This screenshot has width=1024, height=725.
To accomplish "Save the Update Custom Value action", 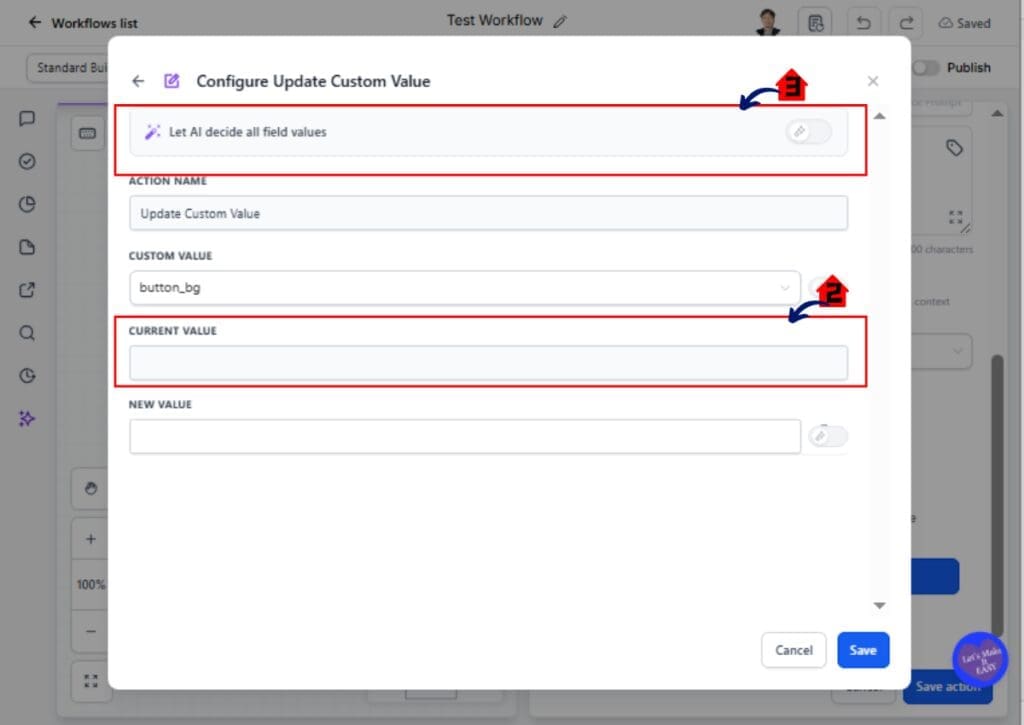I will pyautogui.click(x=863, y=650).
